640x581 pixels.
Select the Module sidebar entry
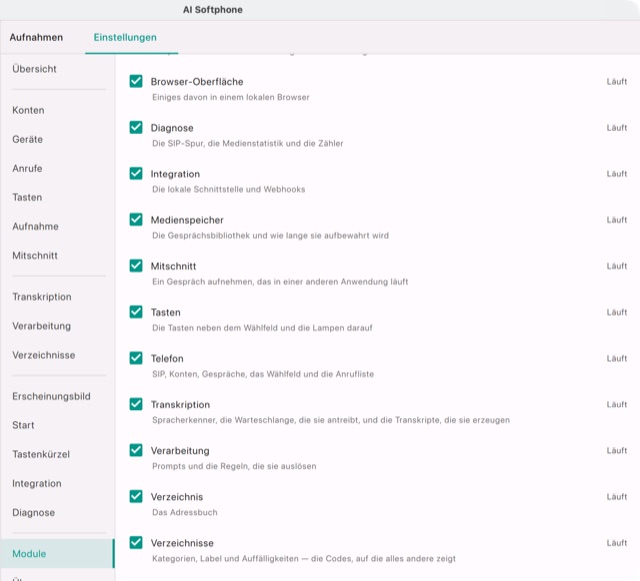57,554
